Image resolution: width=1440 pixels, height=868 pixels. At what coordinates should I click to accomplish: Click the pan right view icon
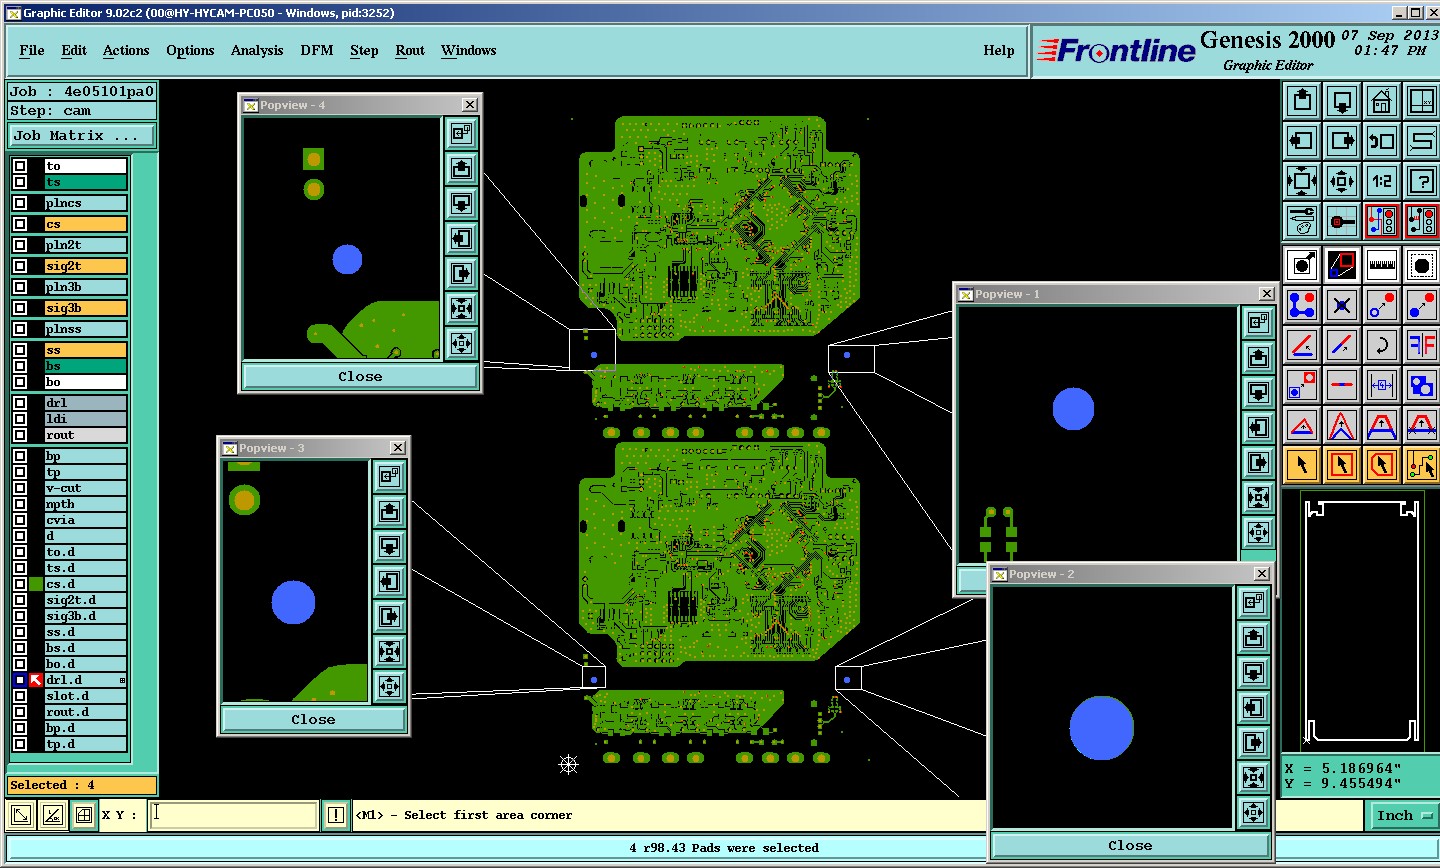coord(1342,141)
